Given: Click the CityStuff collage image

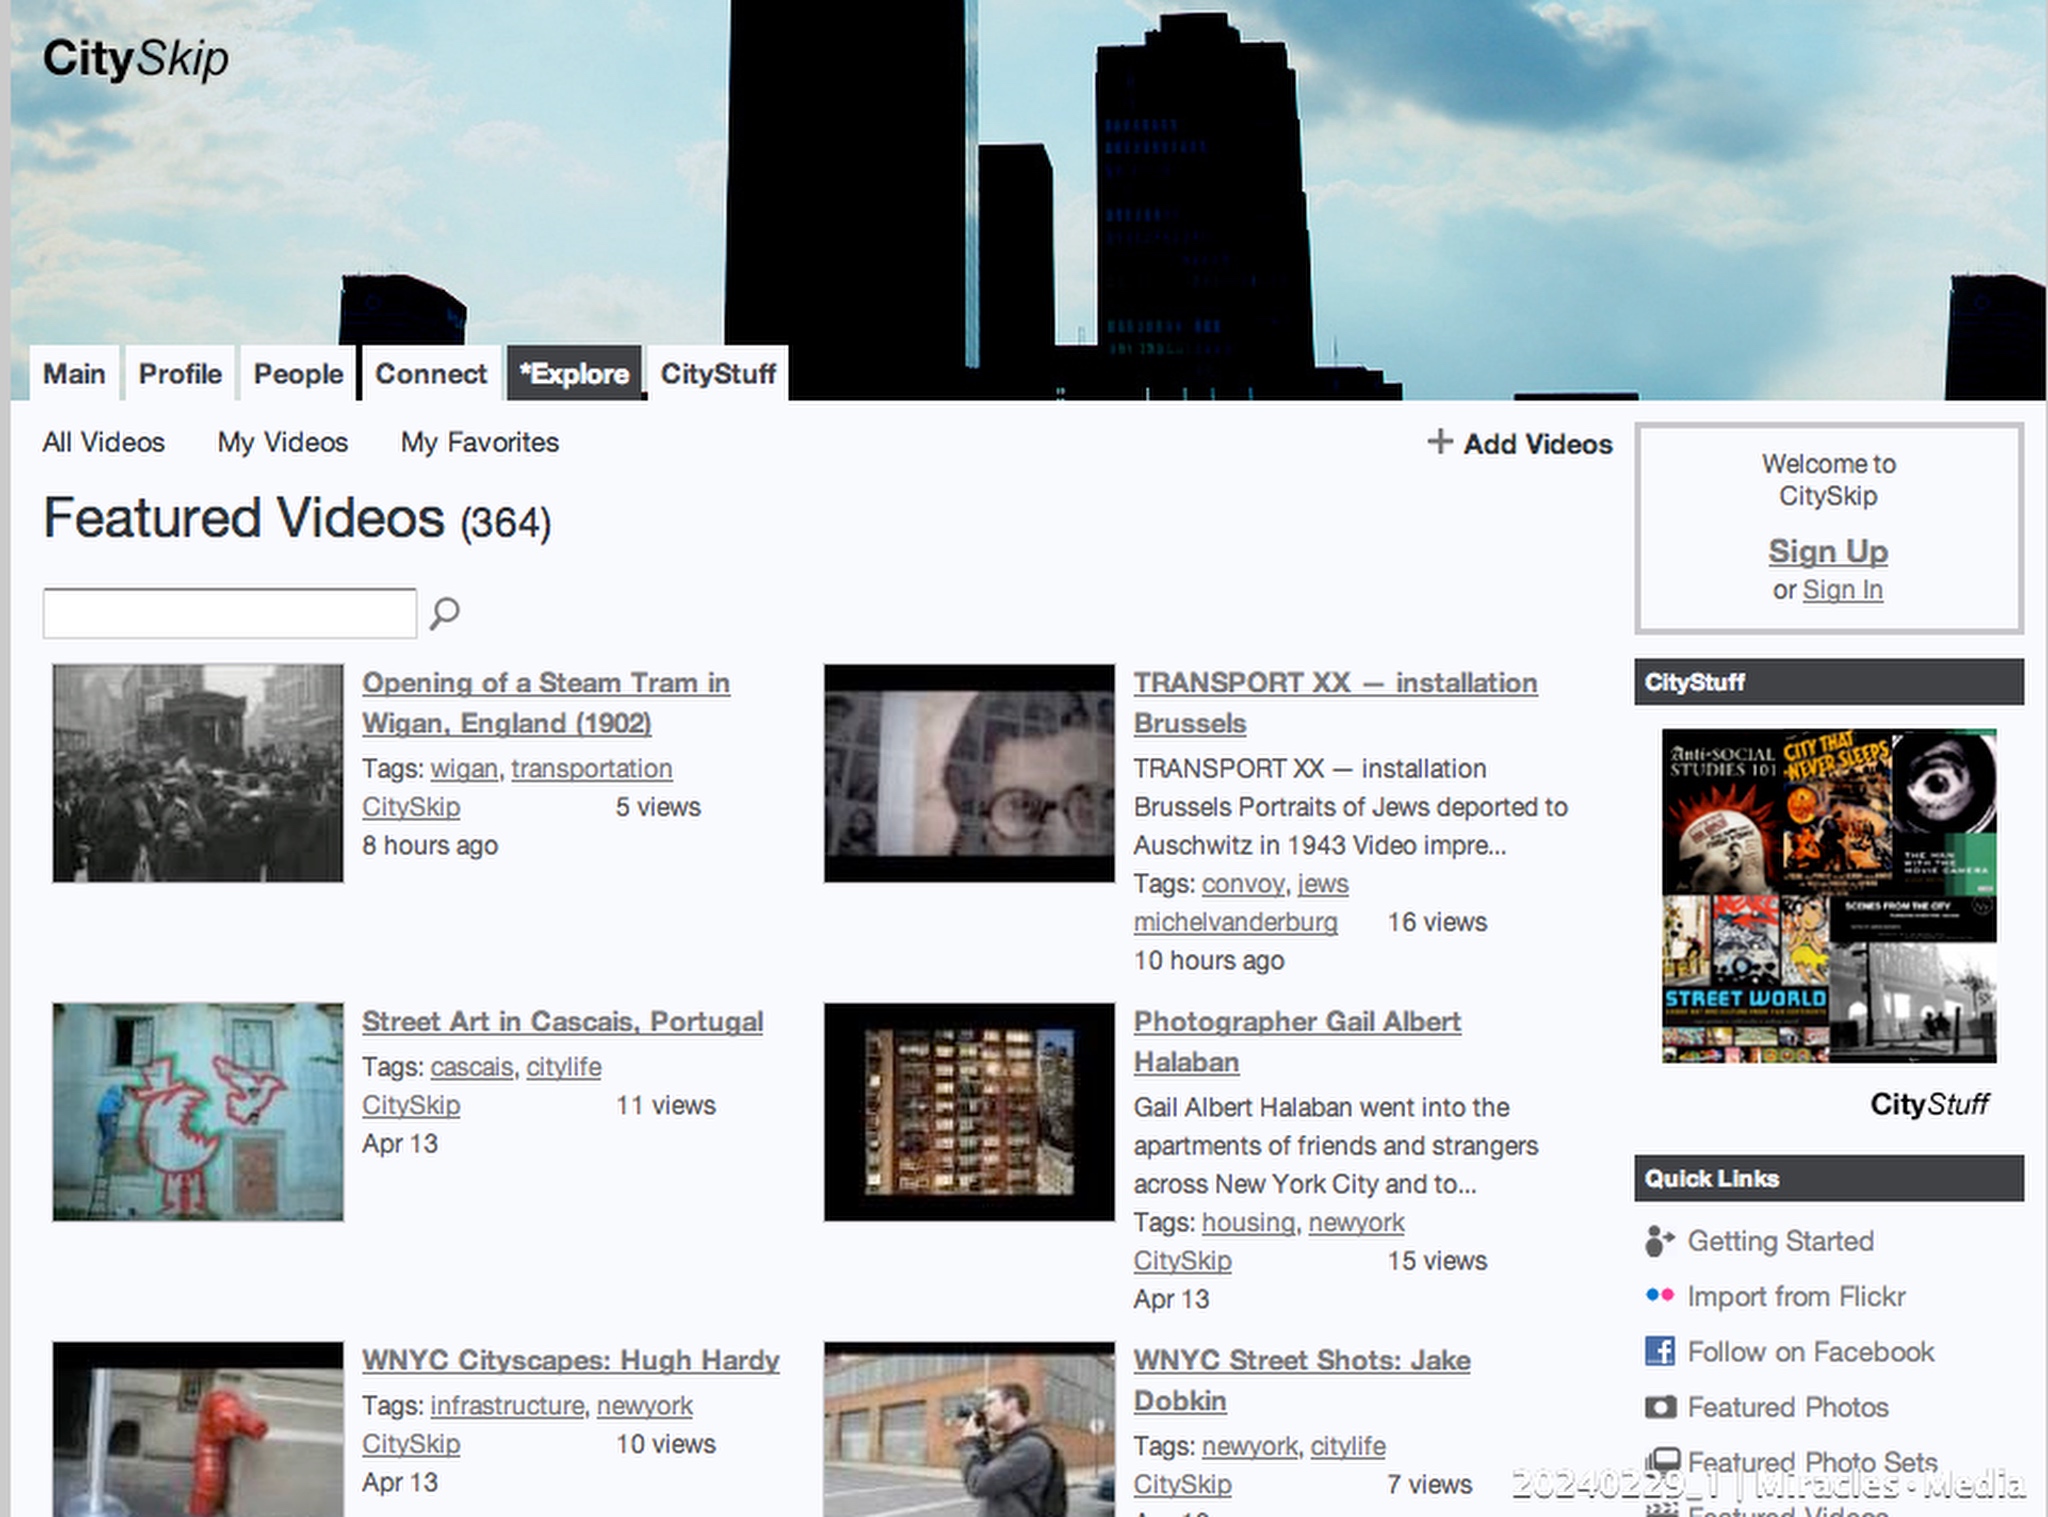Looking at the screenshot, I should click(x=1828, y=895).
